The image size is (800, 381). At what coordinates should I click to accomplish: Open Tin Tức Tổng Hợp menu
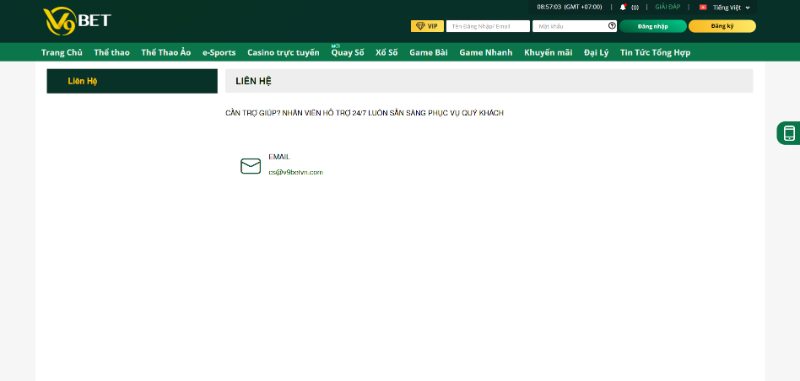point(655,53)
